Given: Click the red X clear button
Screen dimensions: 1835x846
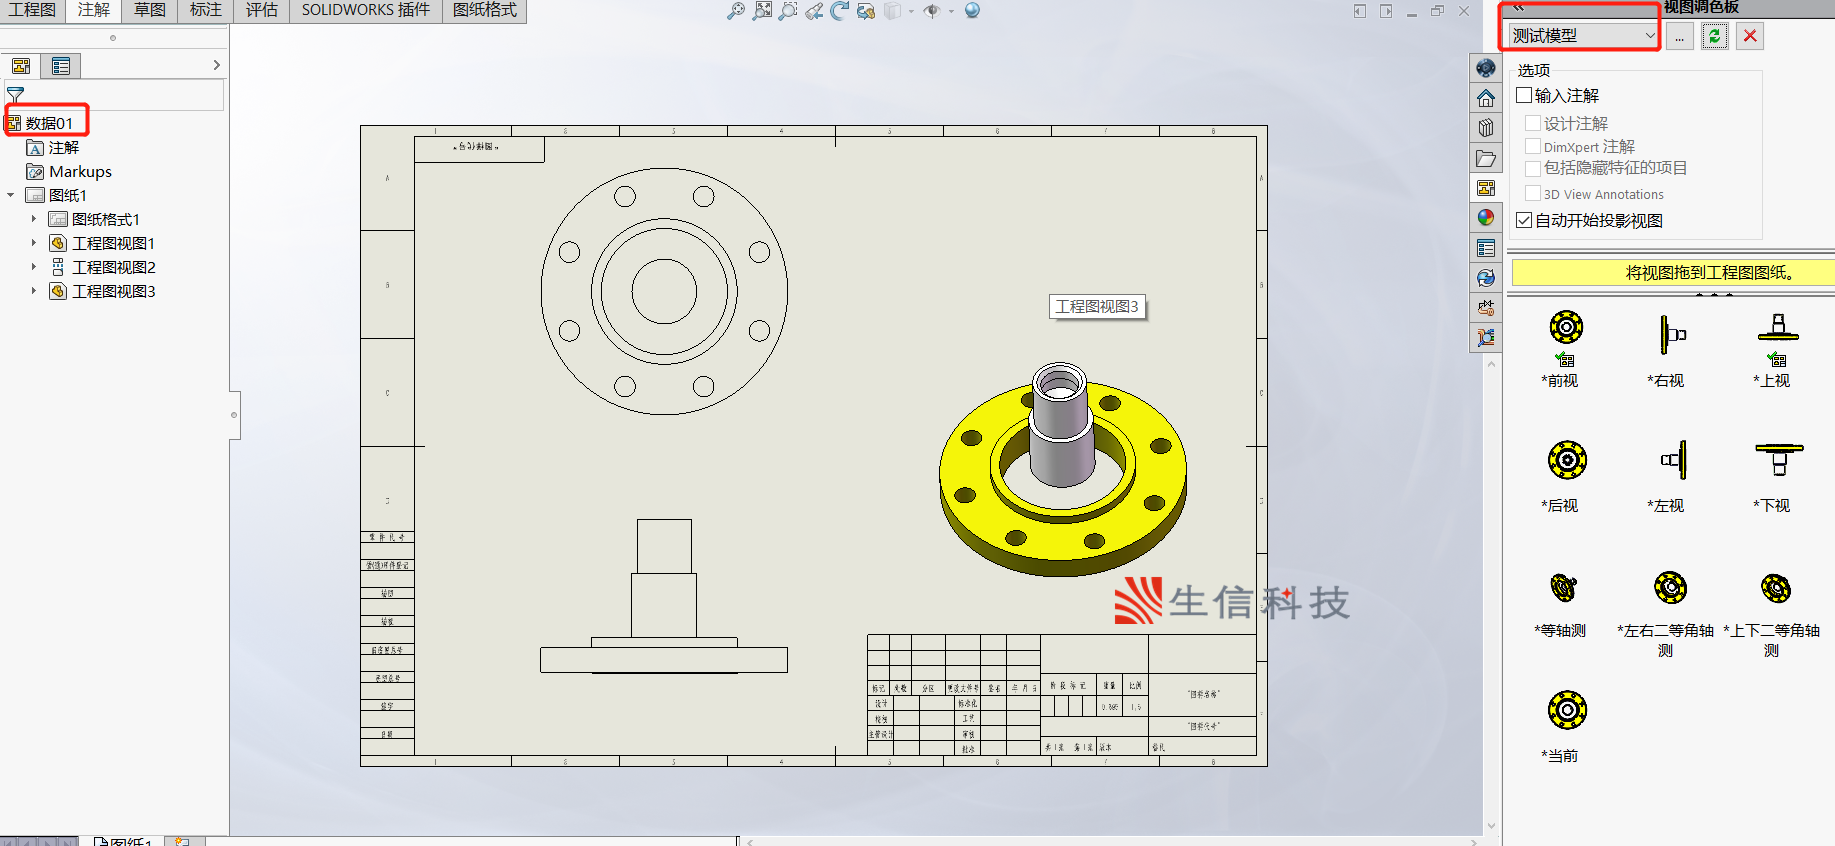Looking at the screenshot, I should pos(1750,36).
